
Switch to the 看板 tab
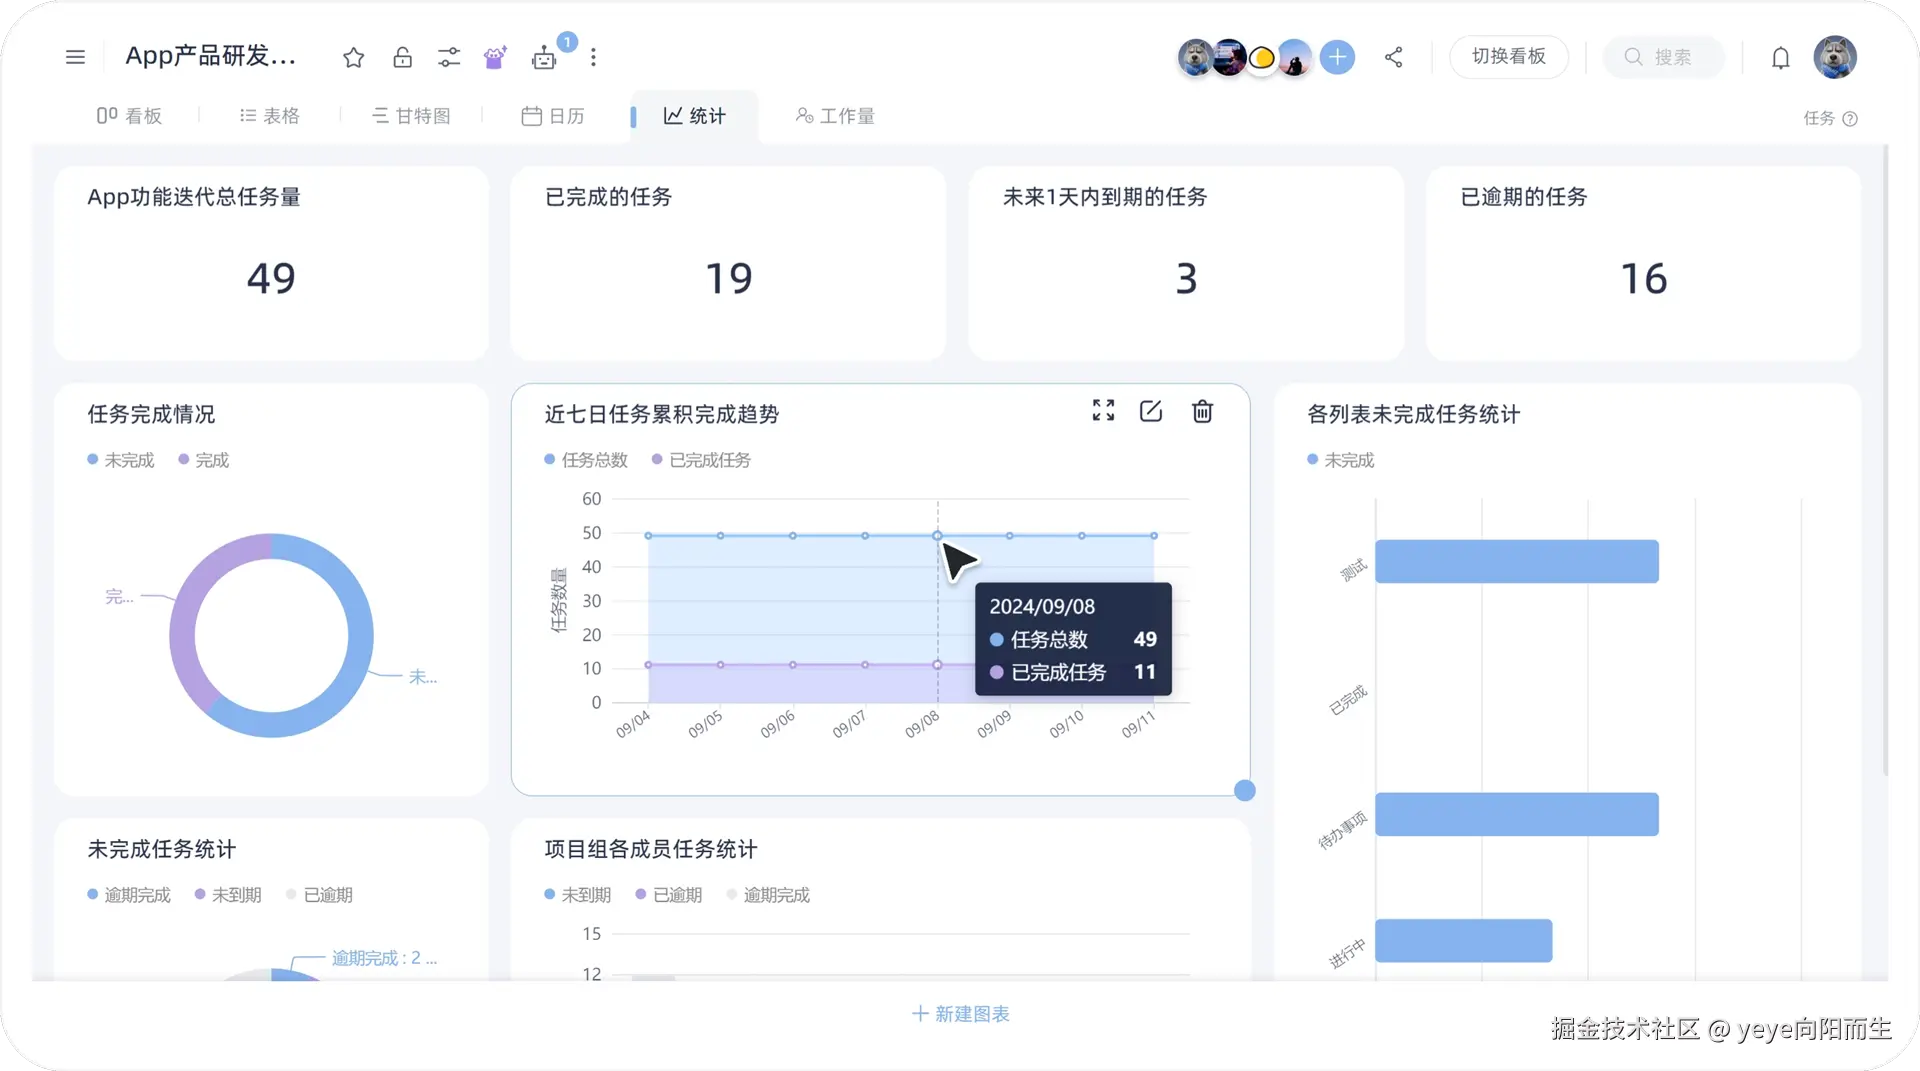(129, 116)
